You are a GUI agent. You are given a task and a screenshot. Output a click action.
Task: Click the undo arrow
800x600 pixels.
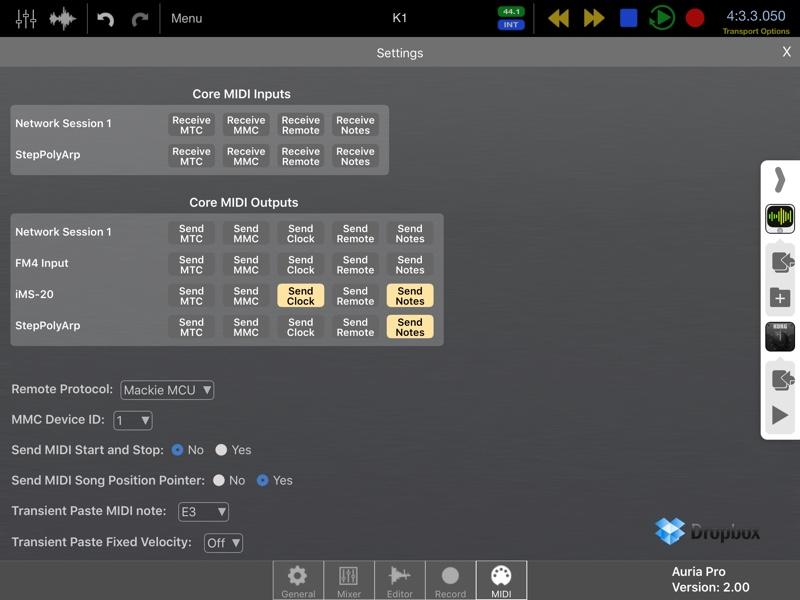point(105,19)
